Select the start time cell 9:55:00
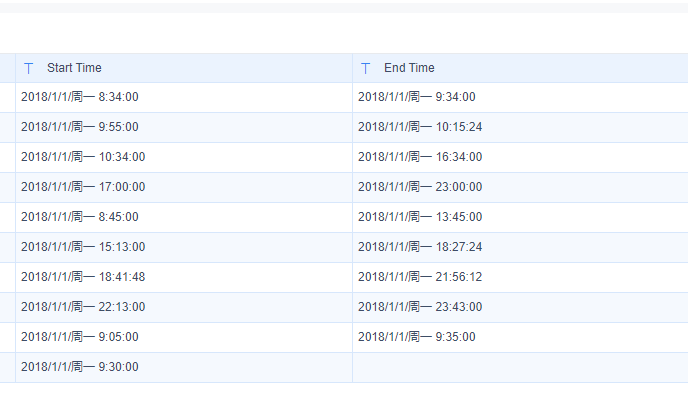This screenshot has width=688, height=401. pyautogui.click(x=80, y=127)
